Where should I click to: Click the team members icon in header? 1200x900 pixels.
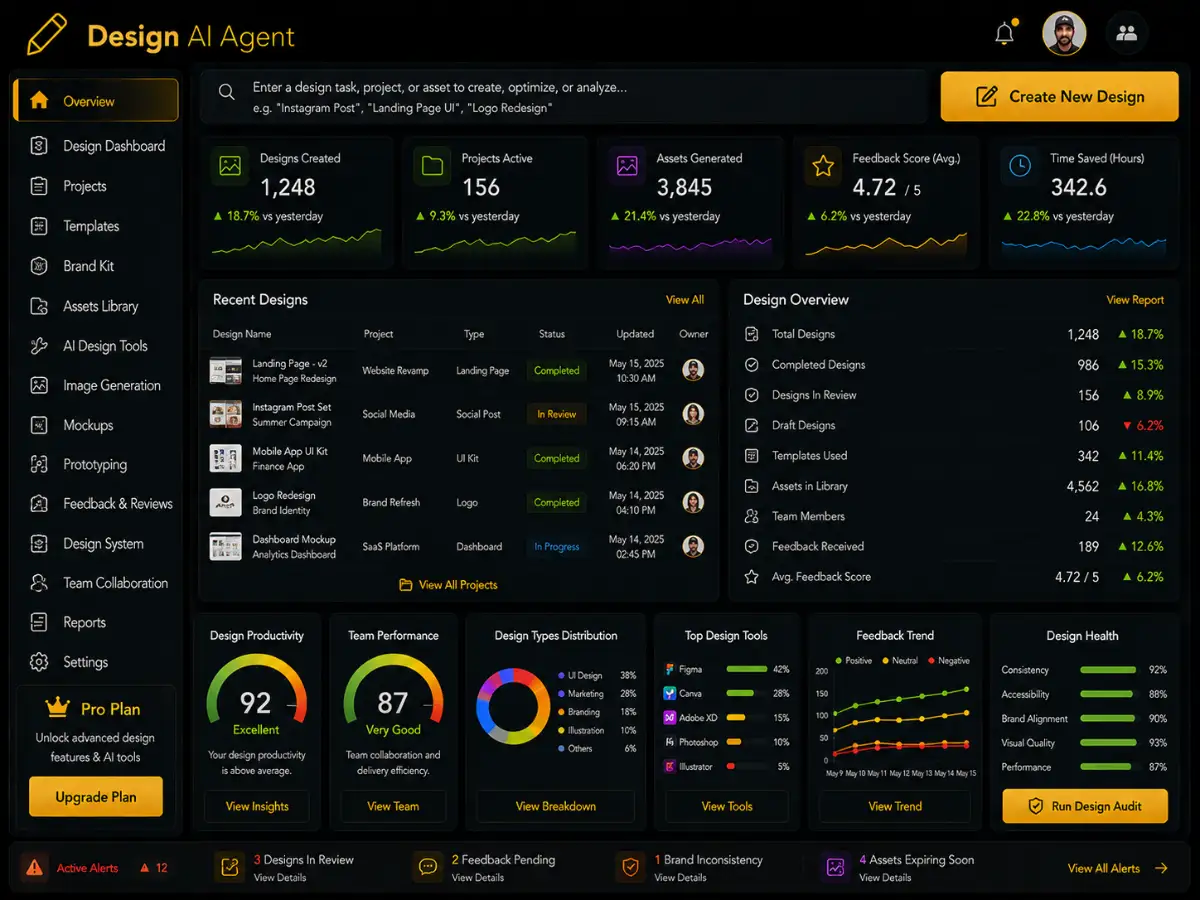click(1127, 34)
